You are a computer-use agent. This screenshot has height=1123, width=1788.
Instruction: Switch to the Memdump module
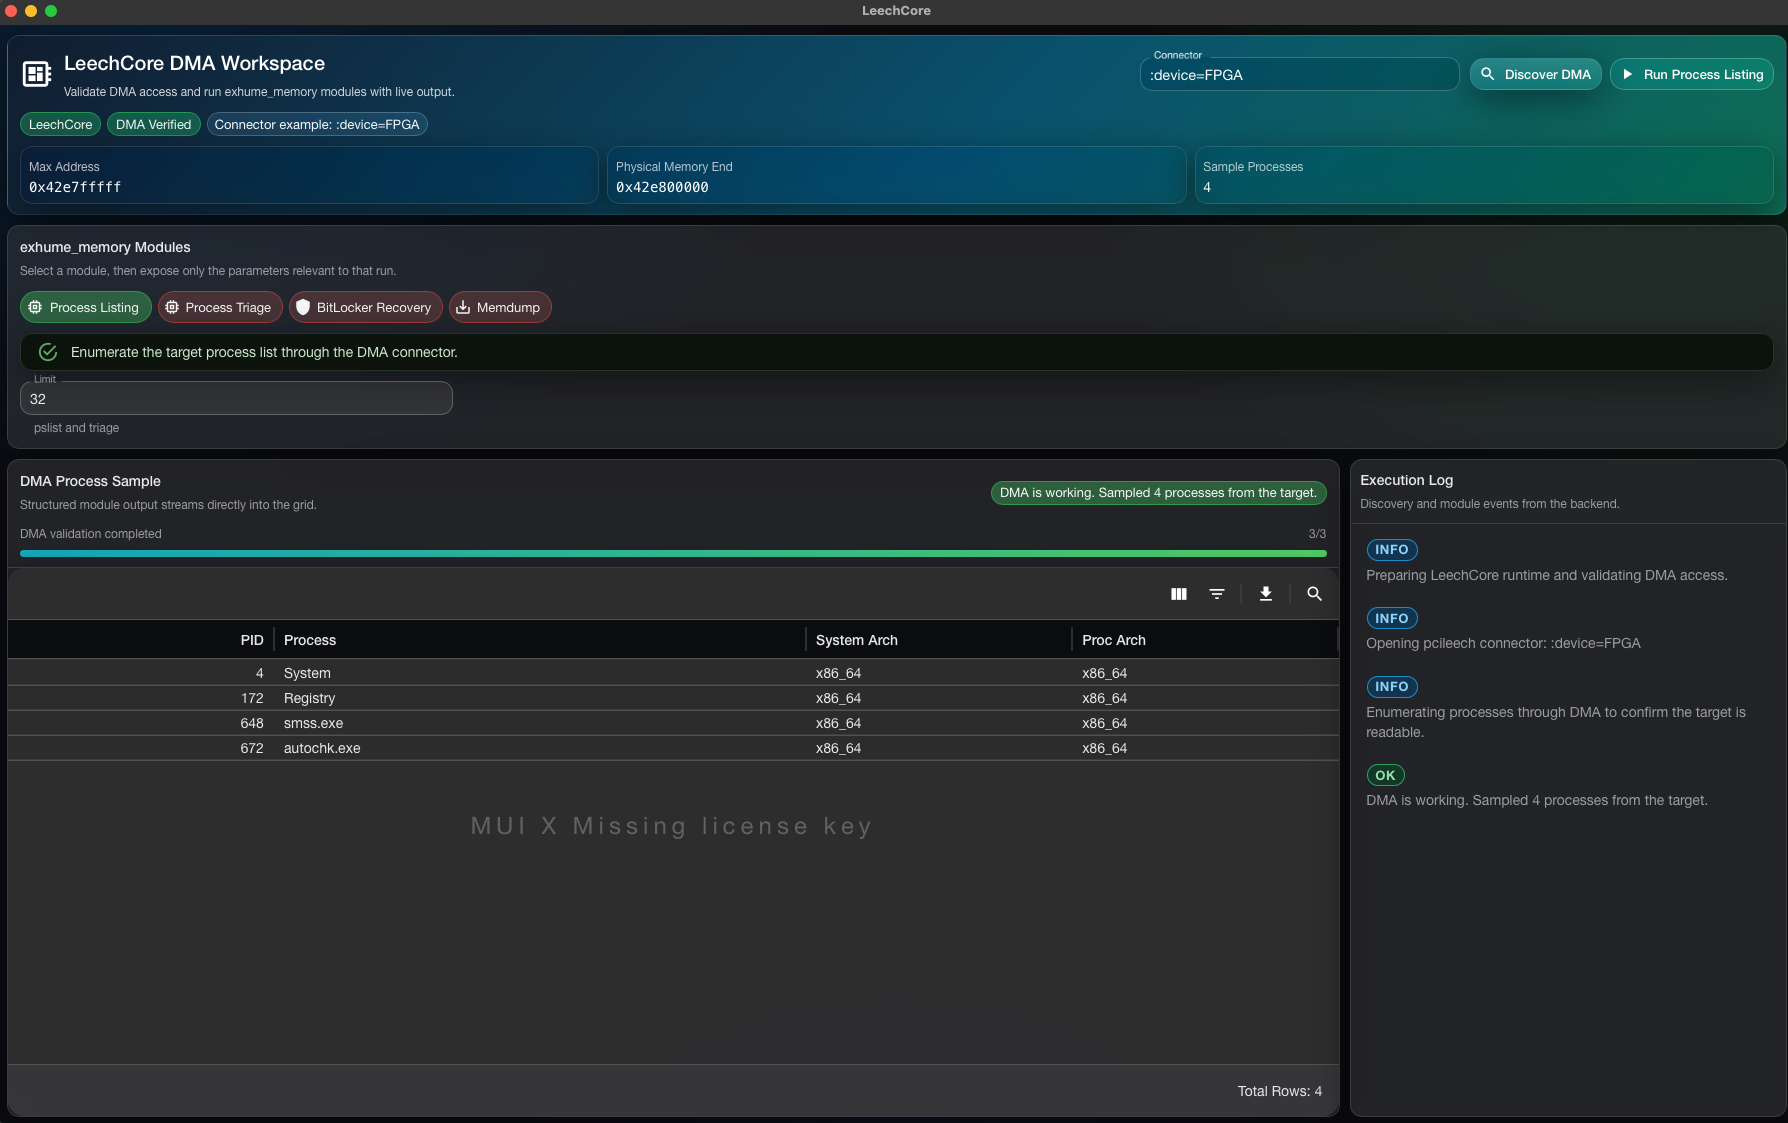click(500, 308)
